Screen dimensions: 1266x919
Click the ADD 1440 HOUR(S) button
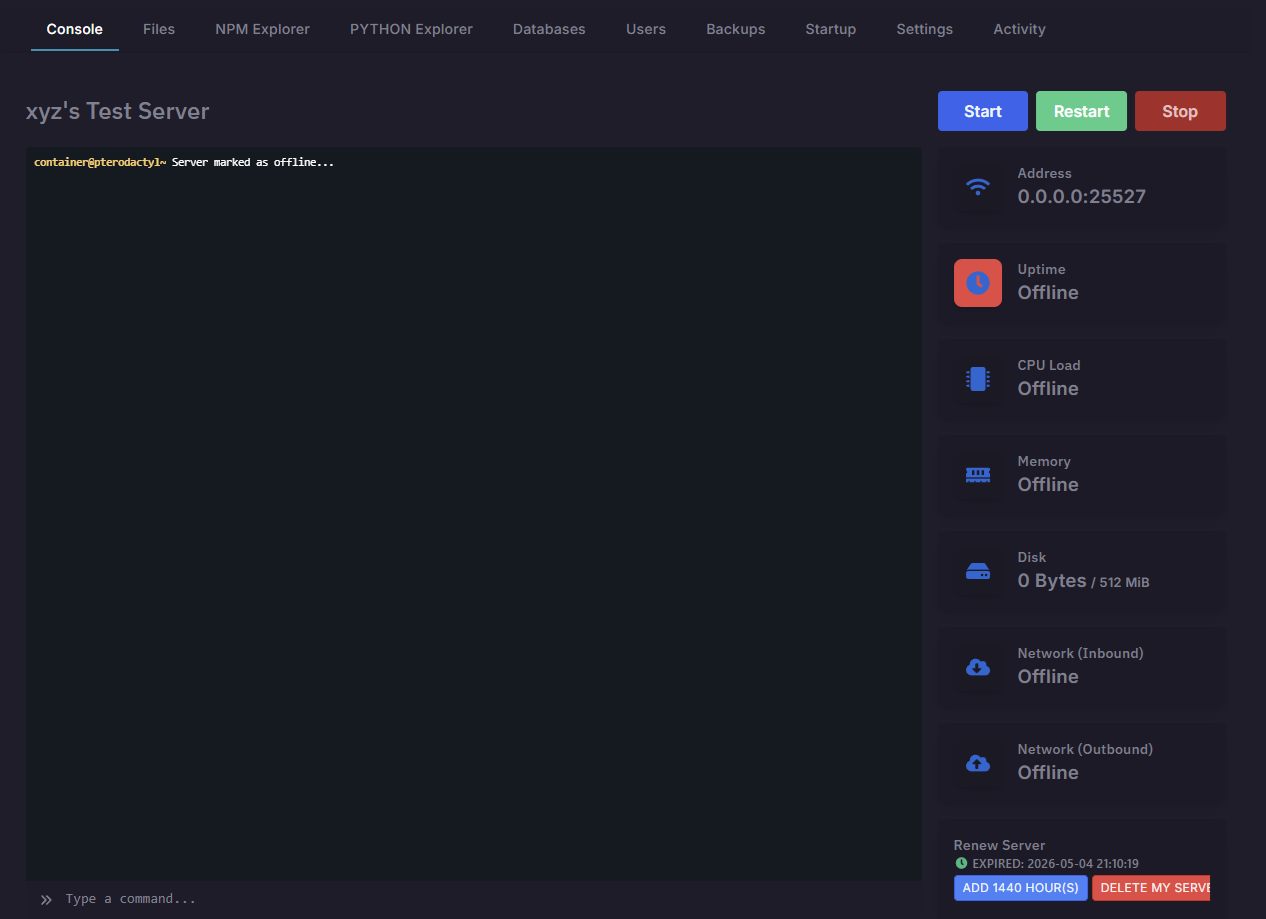coord(1020,888)
